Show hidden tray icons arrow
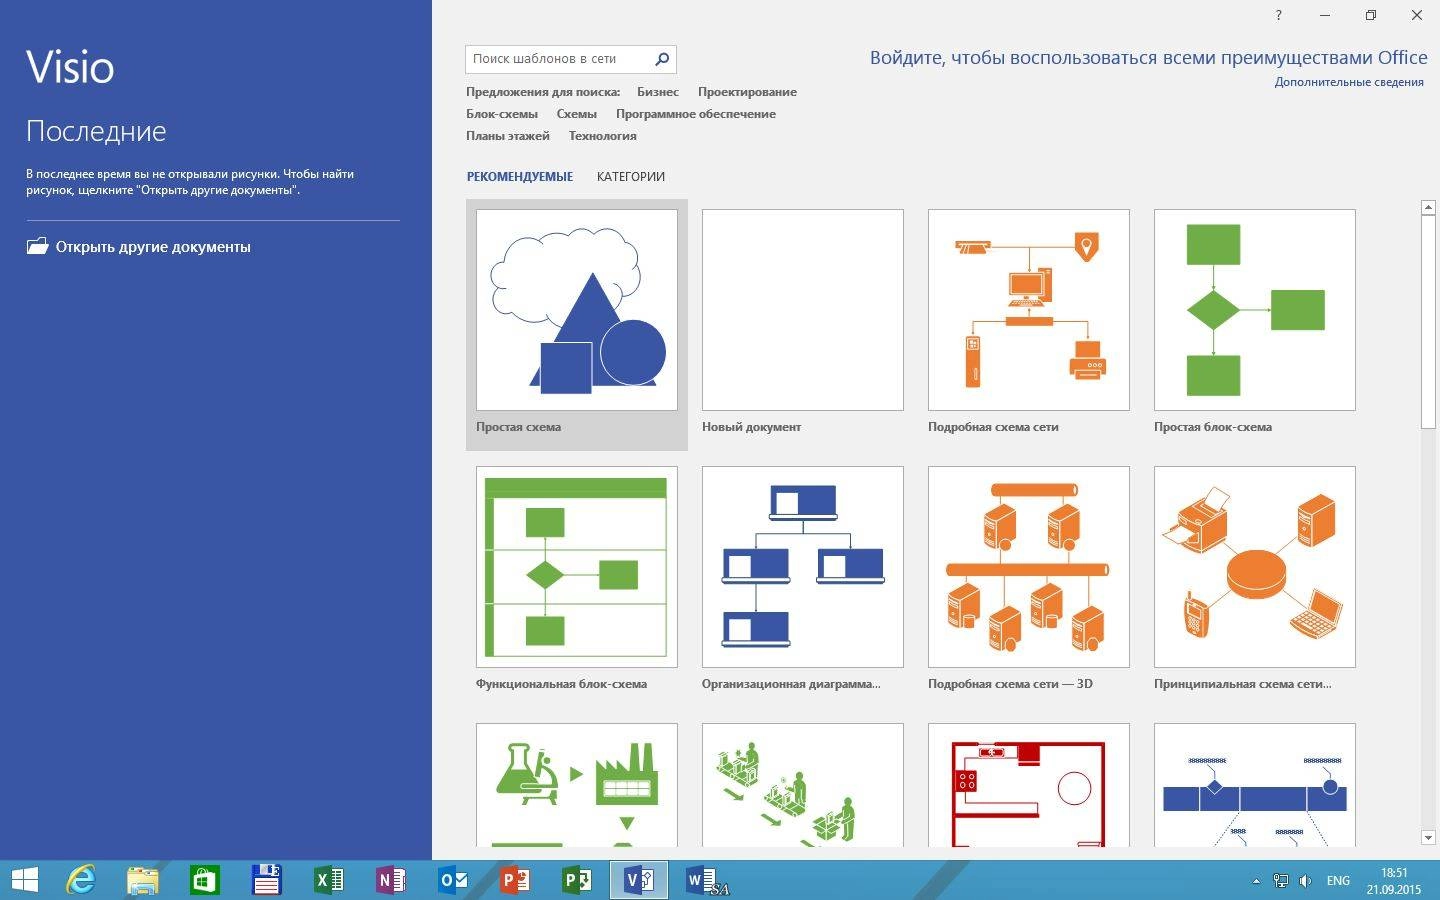The image size is (1440, 900). click(x=1256, y=881)
